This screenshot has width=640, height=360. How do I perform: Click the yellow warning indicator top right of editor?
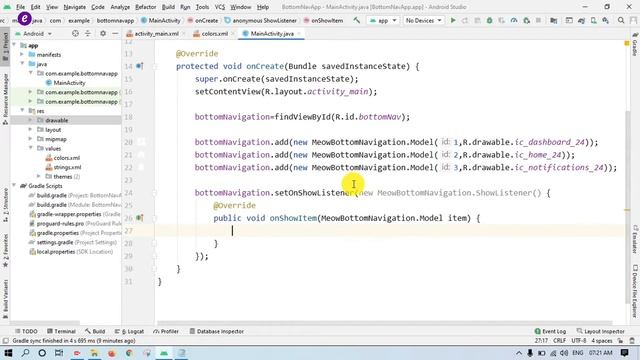pos(627,43)
